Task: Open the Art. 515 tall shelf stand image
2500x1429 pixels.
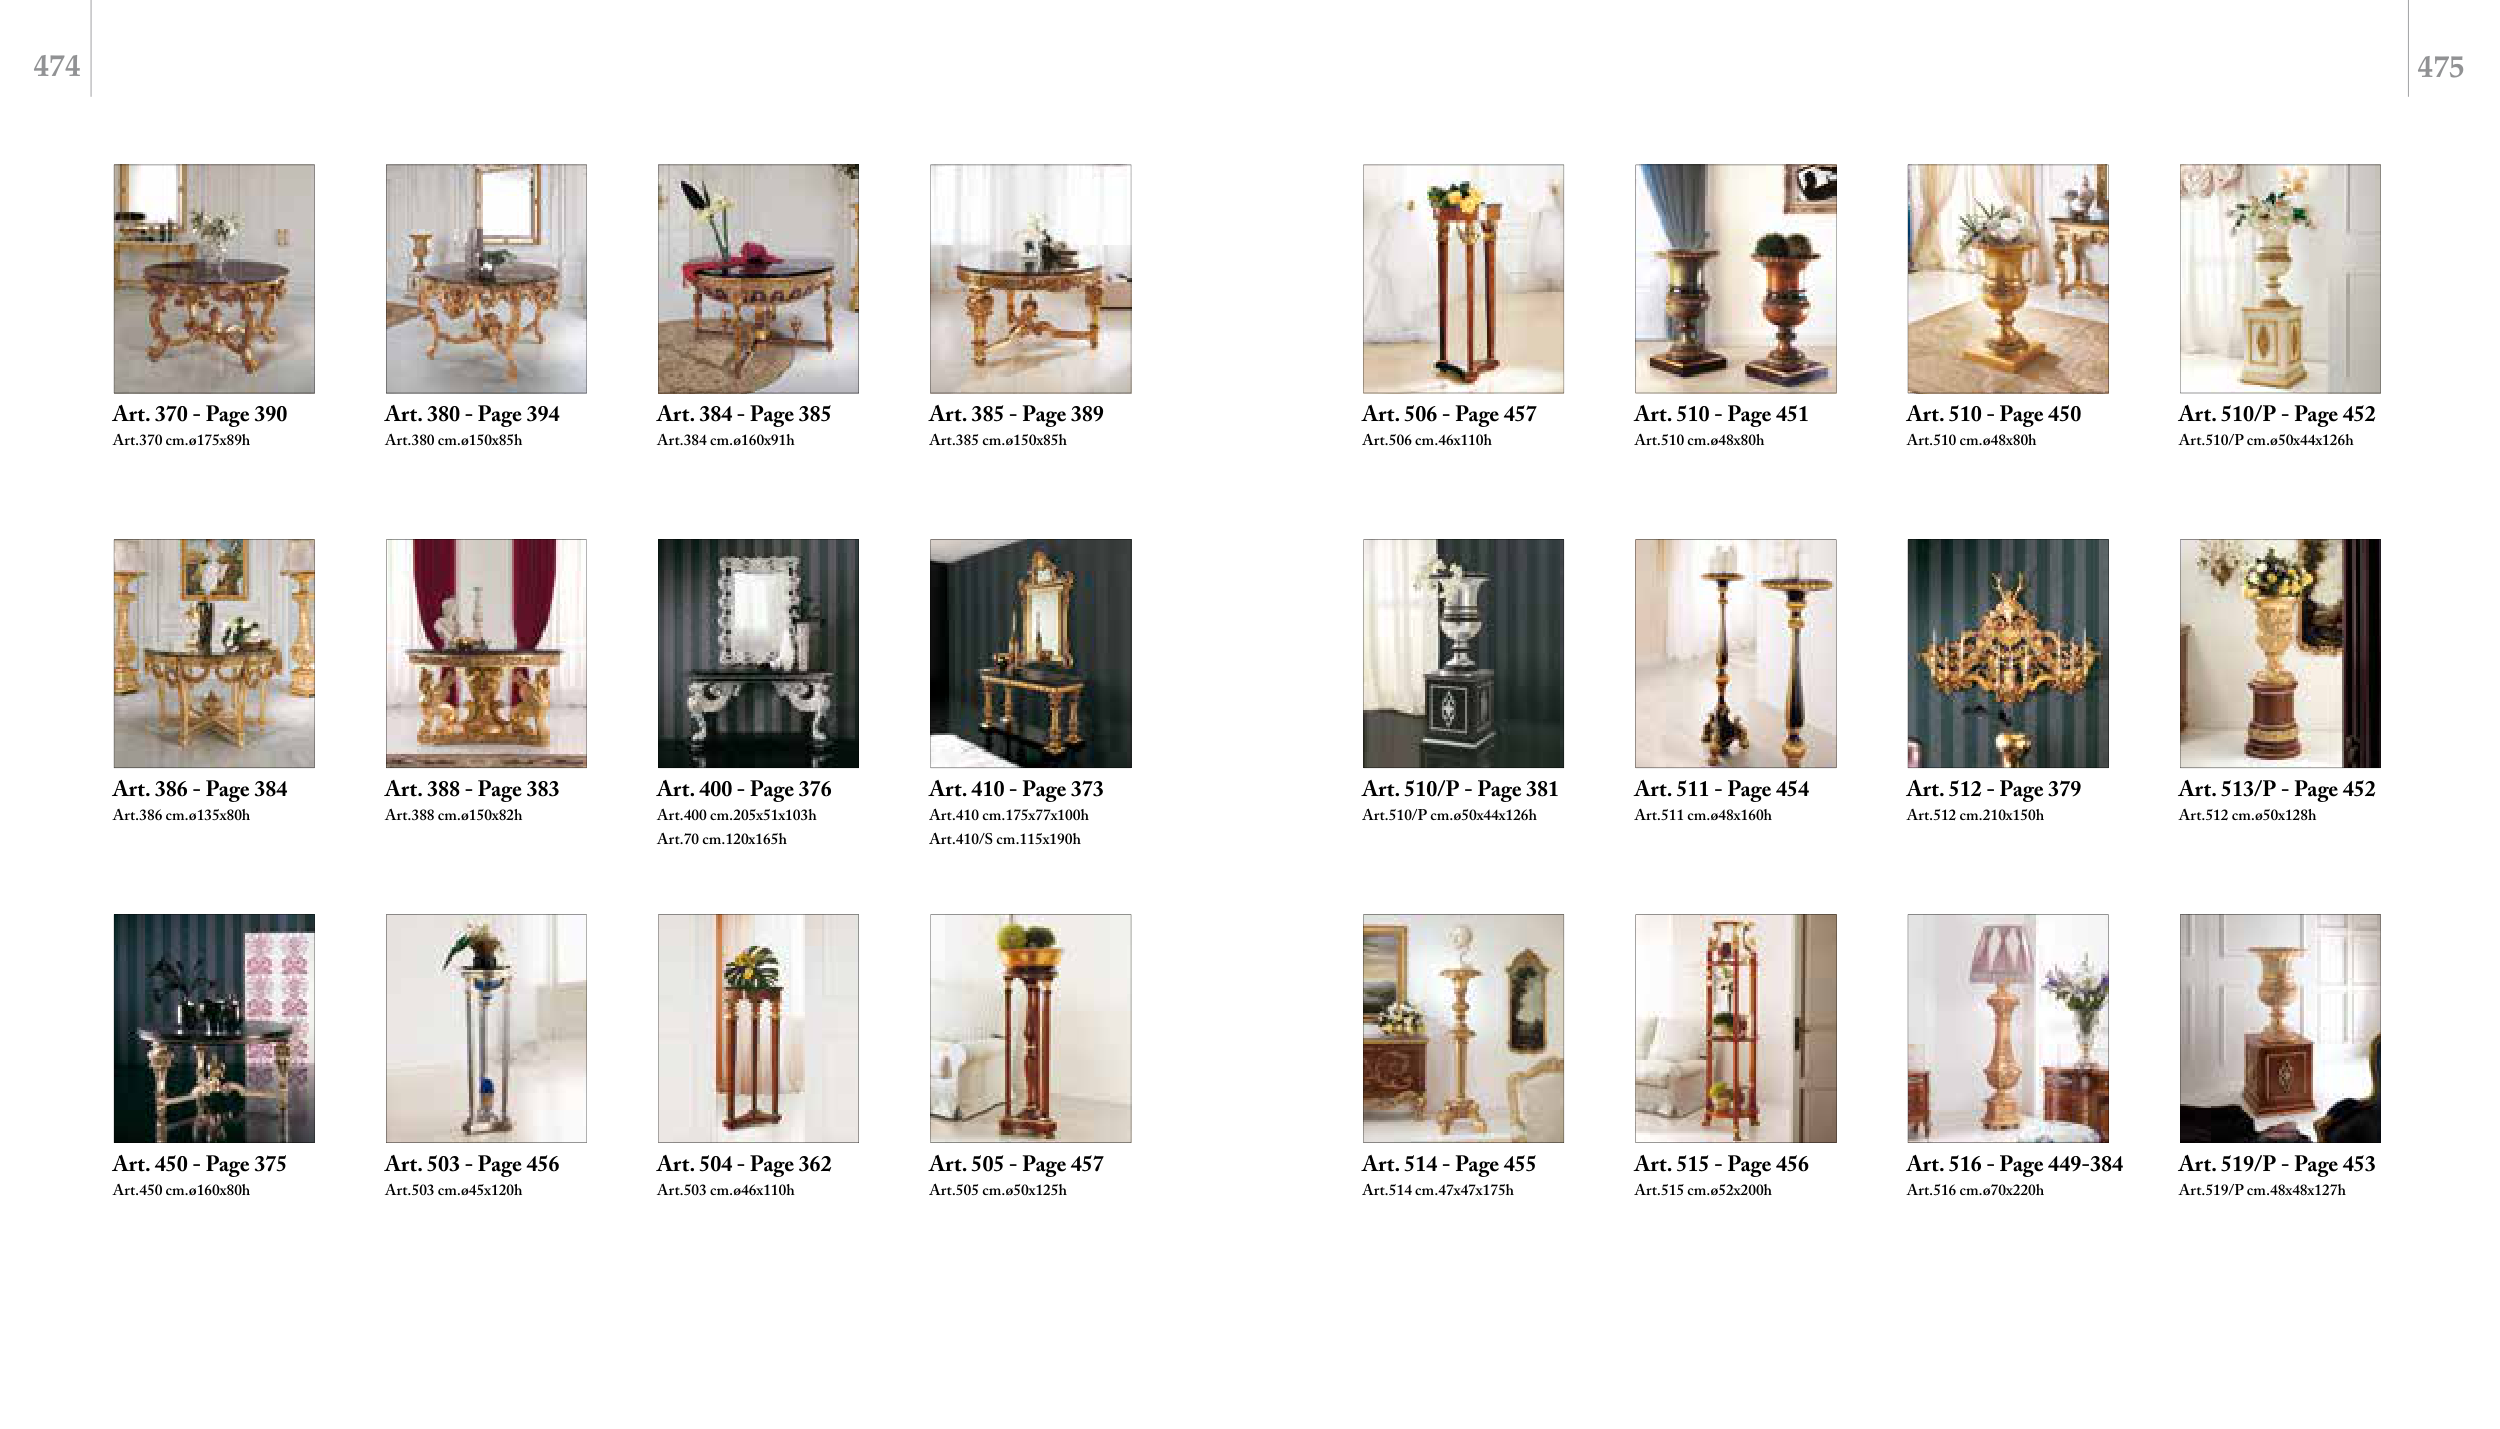Action: tap(1735, 1028)
